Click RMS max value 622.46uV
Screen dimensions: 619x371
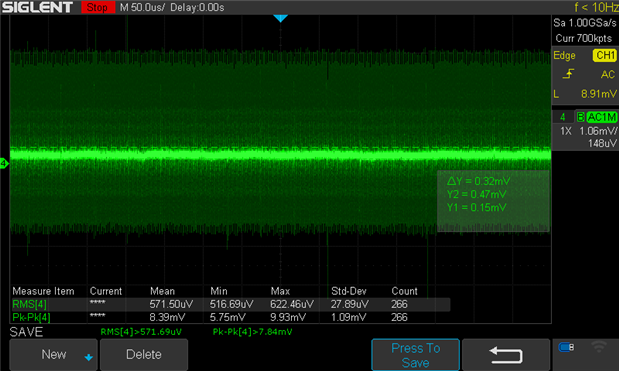click(x=292, y=304)
